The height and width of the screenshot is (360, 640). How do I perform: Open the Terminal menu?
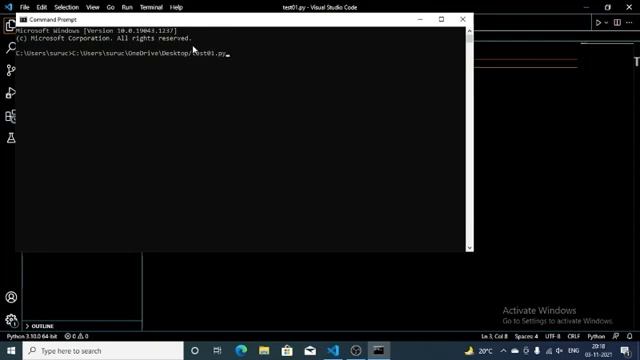point(151,7)
